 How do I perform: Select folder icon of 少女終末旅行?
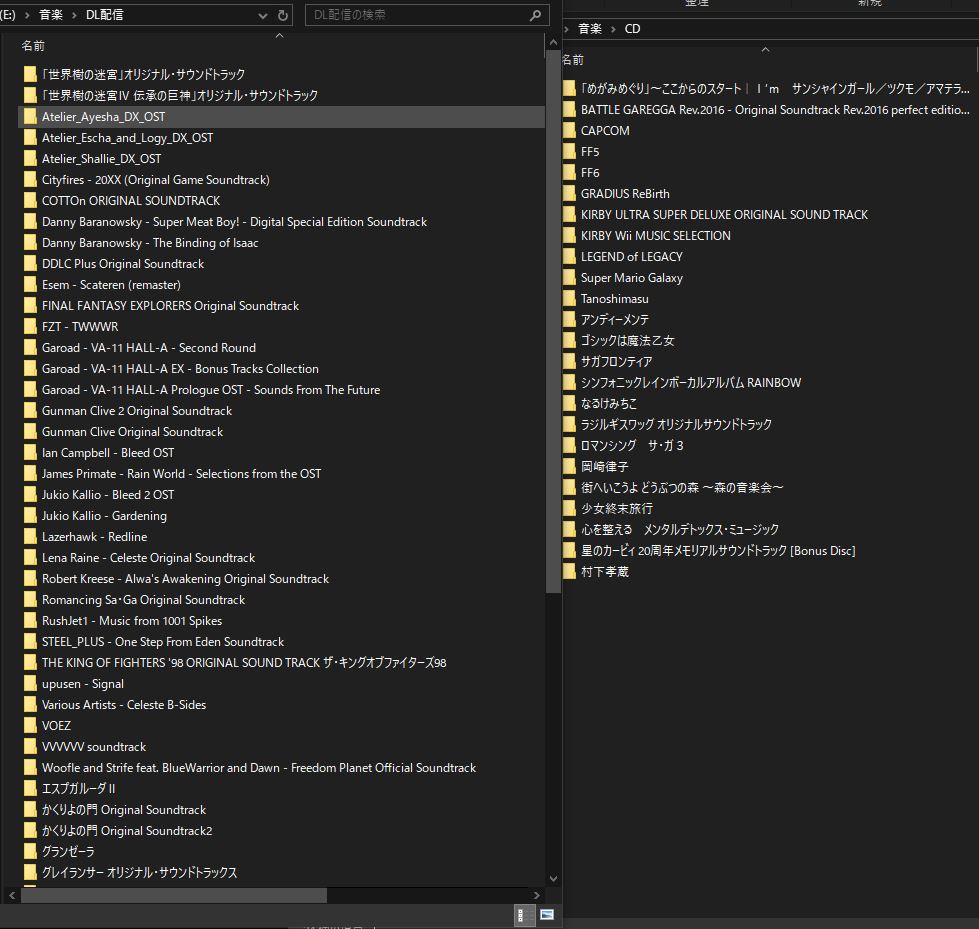click(x=569, y=509)
